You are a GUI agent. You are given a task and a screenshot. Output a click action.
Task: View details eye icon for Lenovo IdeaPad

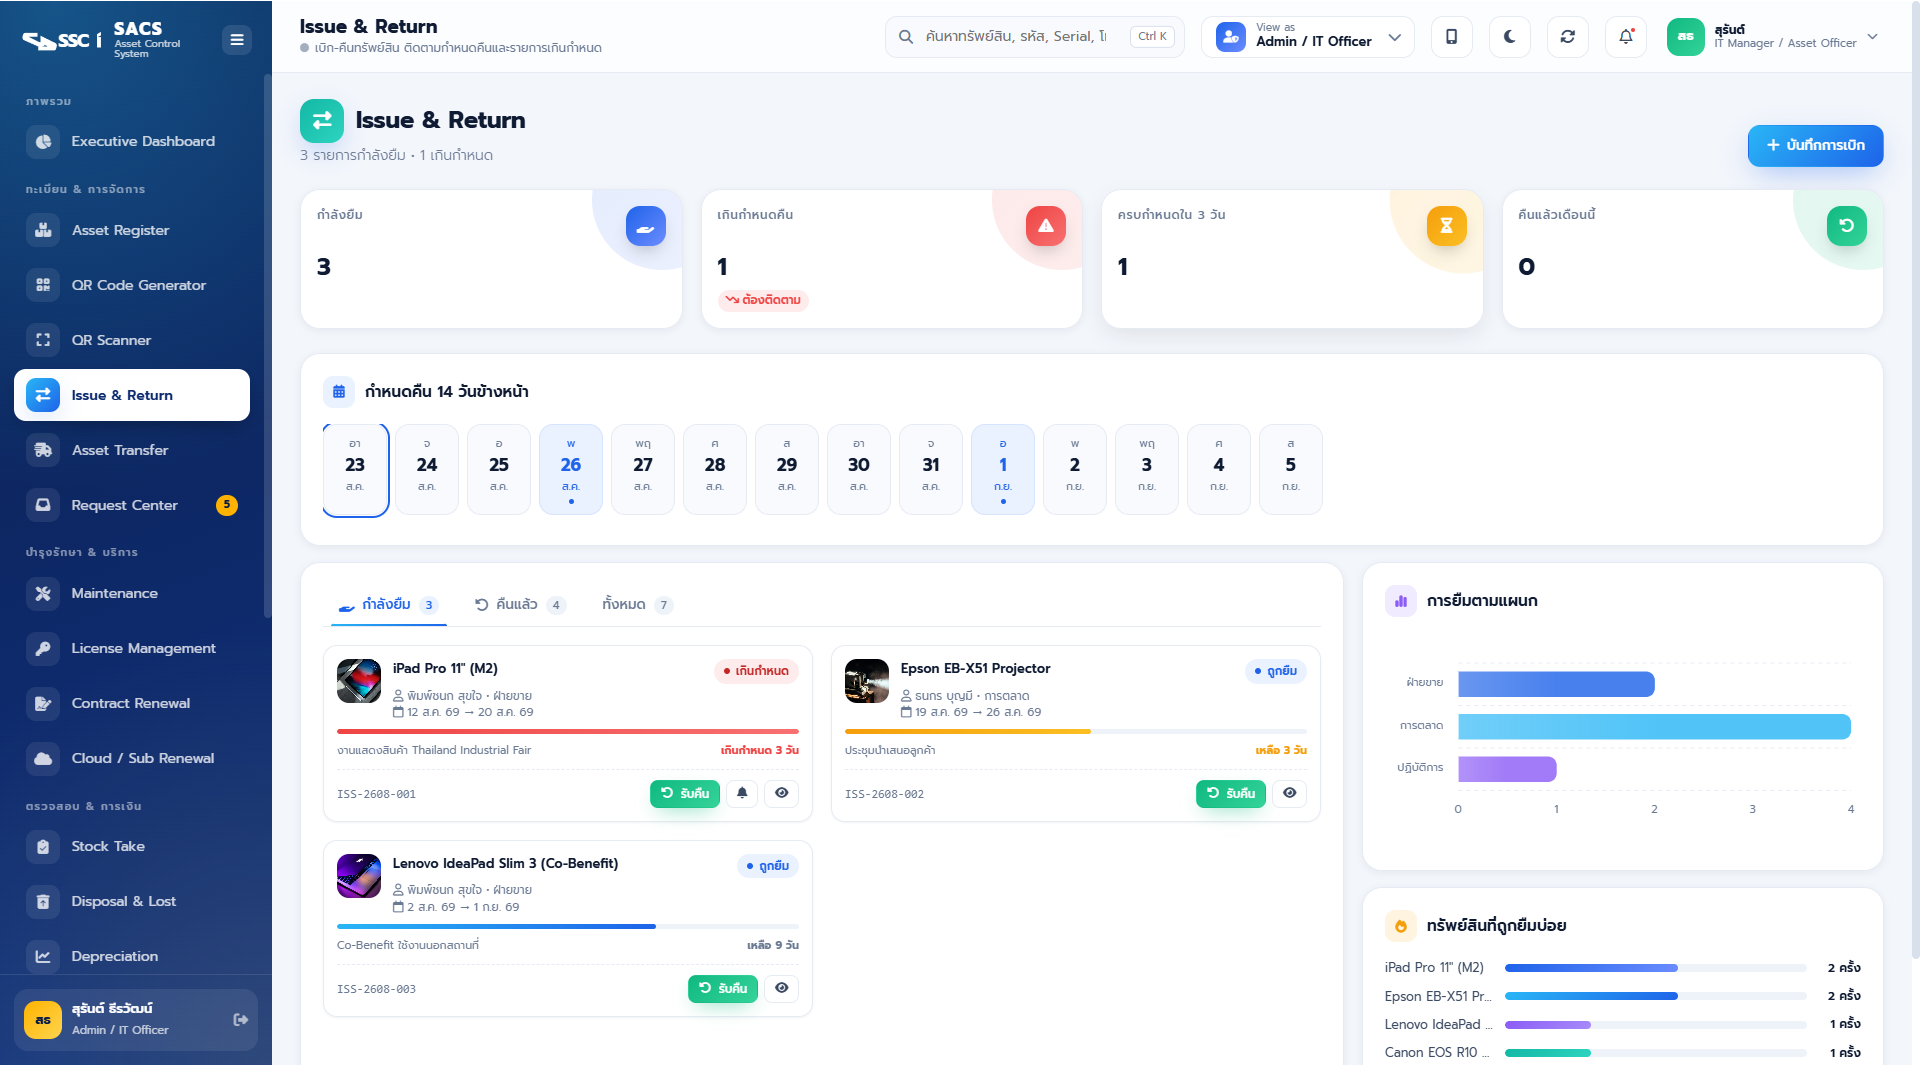point(782,988)
